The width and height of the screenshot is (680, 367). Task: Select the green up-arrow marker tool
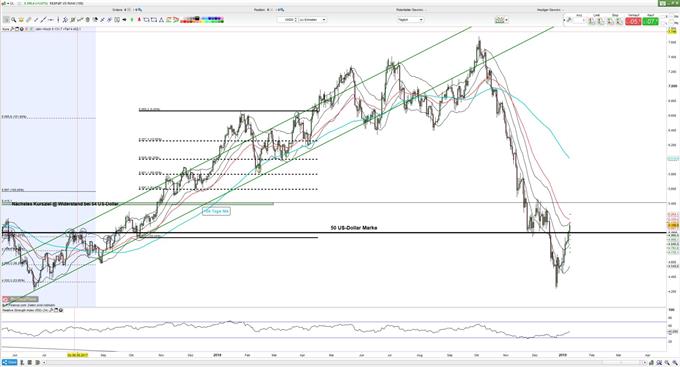tap(132, 20)
